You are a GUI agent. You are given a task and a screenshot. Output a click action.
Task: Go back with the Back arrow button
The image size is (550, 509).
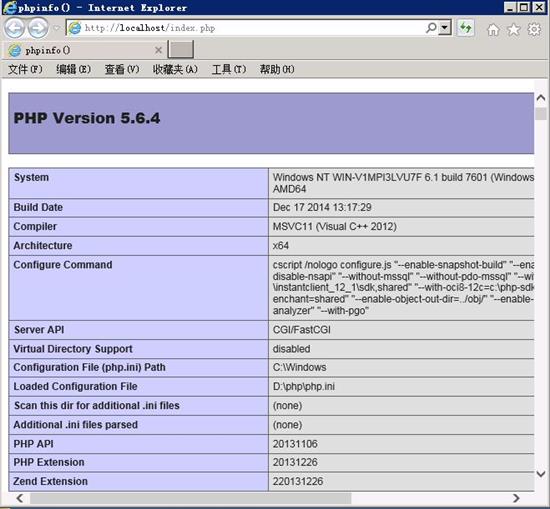[14, 28]
